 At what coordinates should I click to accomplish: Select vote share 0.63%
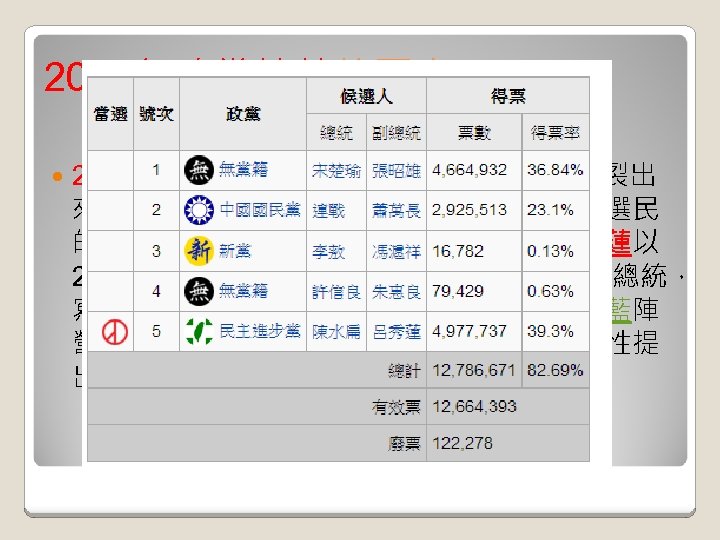click(550, 291)
